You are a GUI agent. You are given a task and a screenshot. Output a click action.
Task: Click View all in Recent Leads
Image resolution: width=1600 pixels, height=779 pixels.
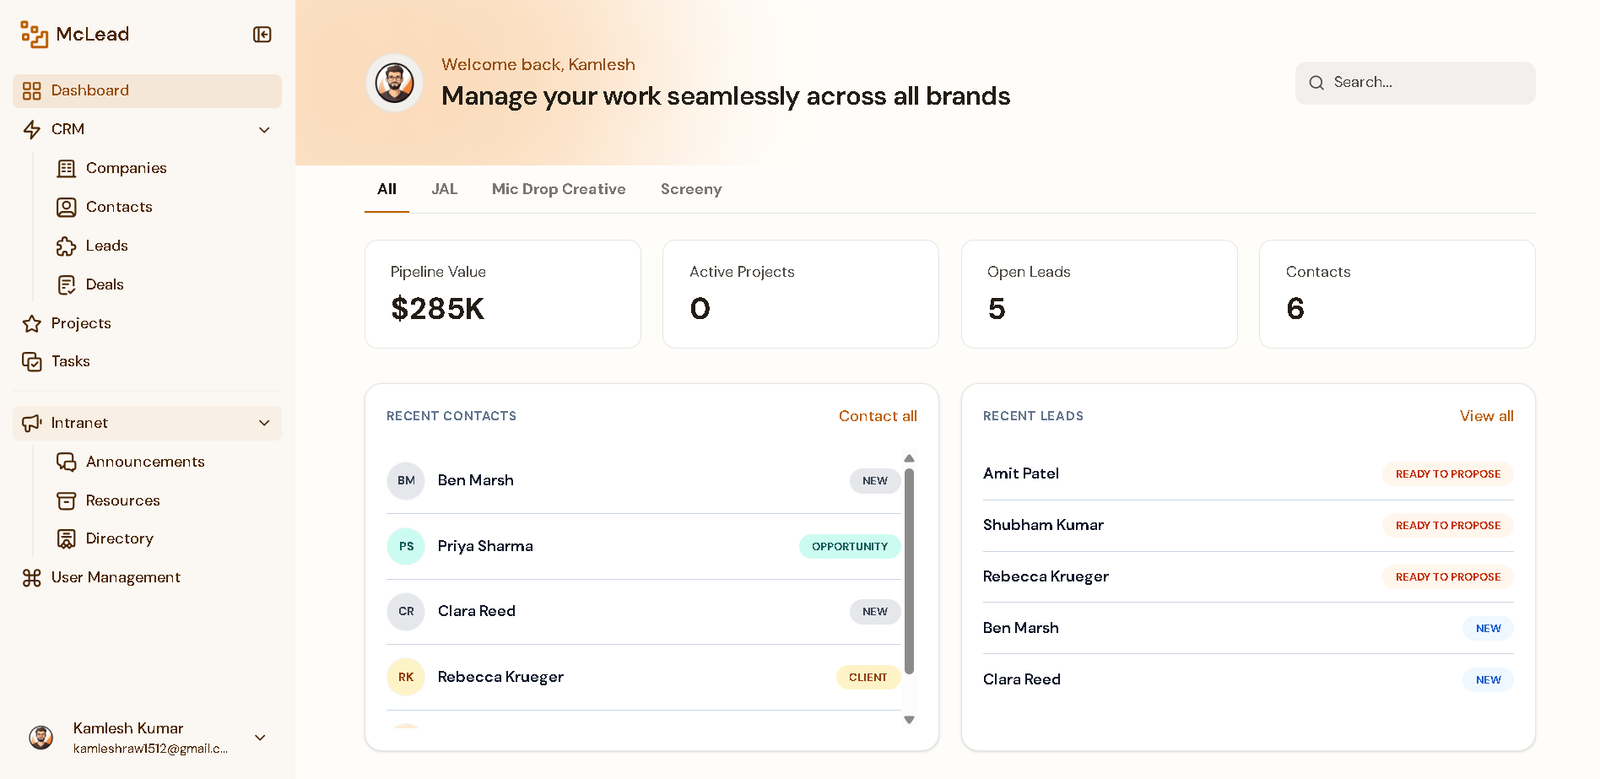click(1487, 416)
